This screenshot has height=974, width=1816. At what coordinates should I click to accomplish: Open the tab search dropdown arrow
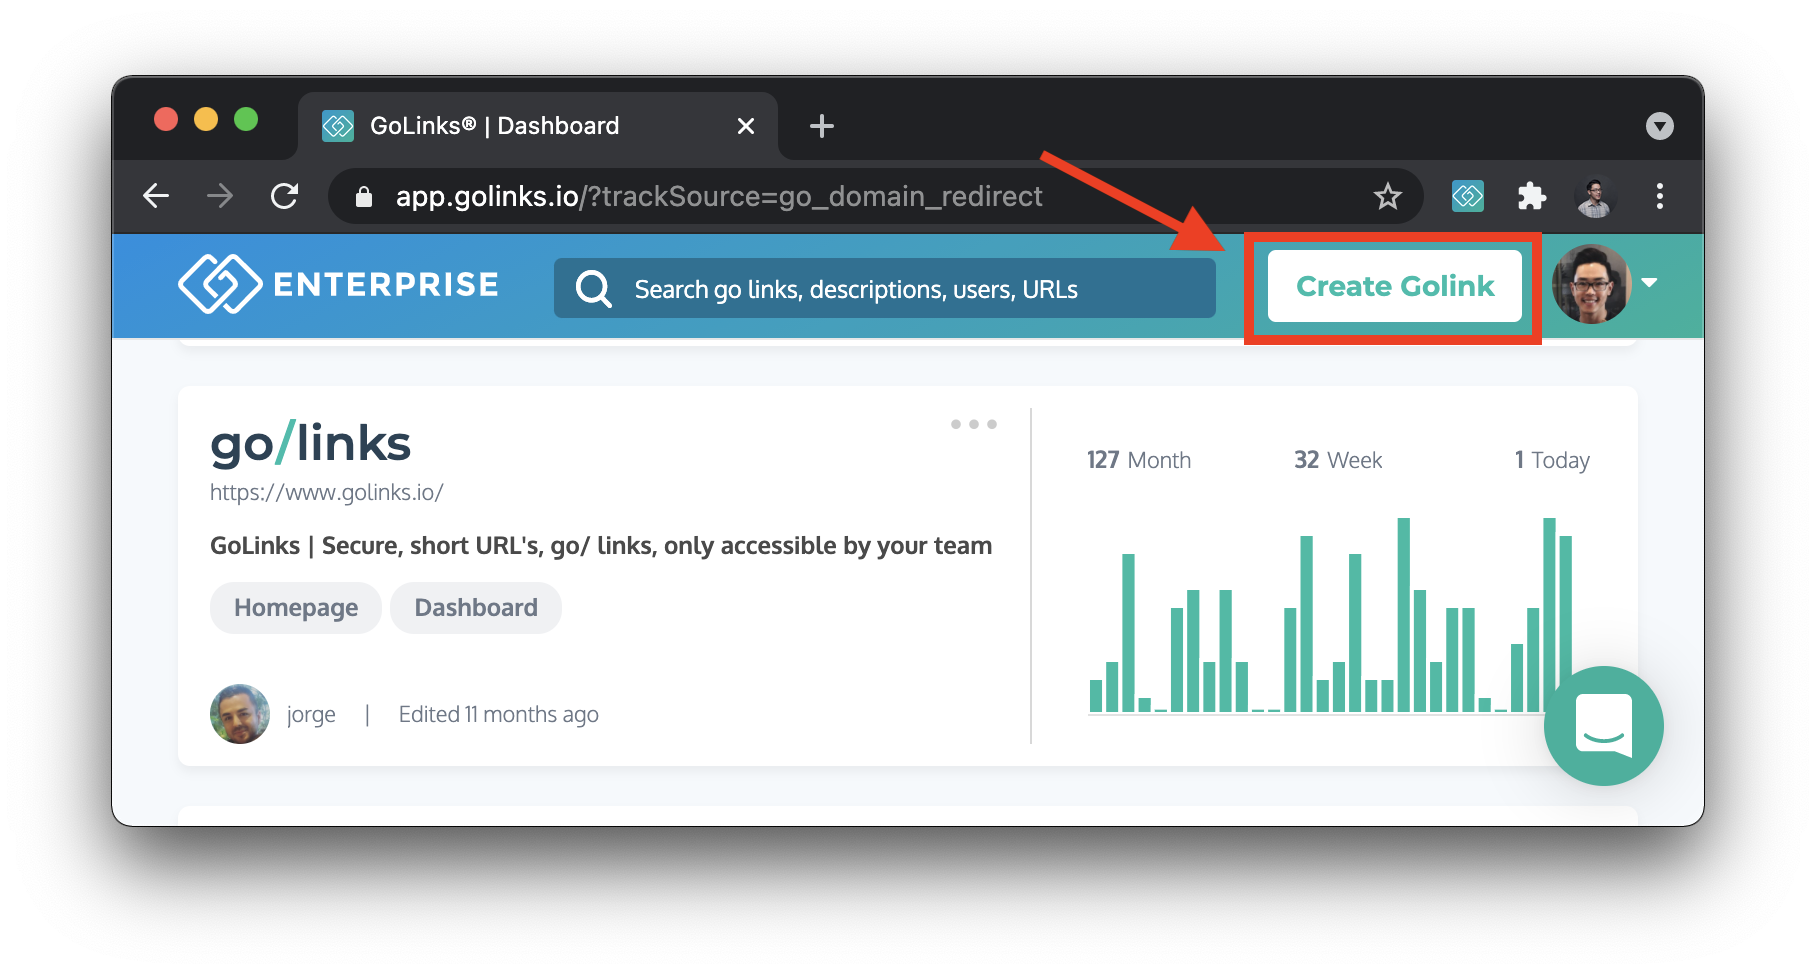(x=1659, y=126)
